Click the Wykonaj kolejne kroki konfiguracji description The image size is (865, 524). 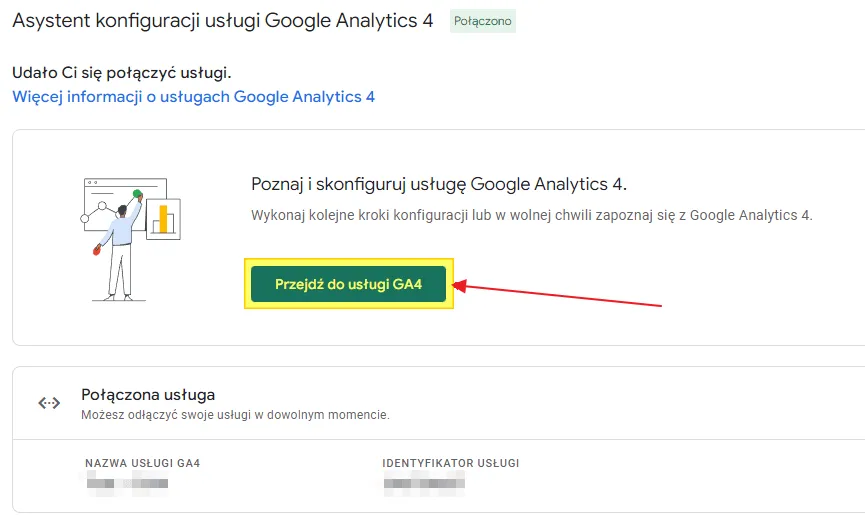[x=532, y=215]
